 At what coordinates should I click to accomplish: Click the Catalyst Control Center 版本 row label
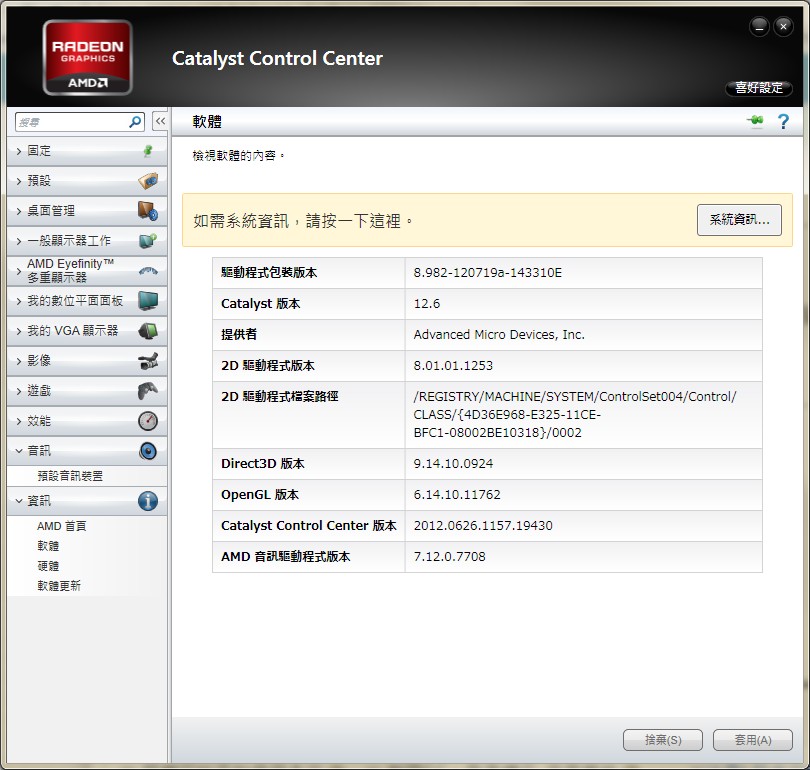pos(308,526)
